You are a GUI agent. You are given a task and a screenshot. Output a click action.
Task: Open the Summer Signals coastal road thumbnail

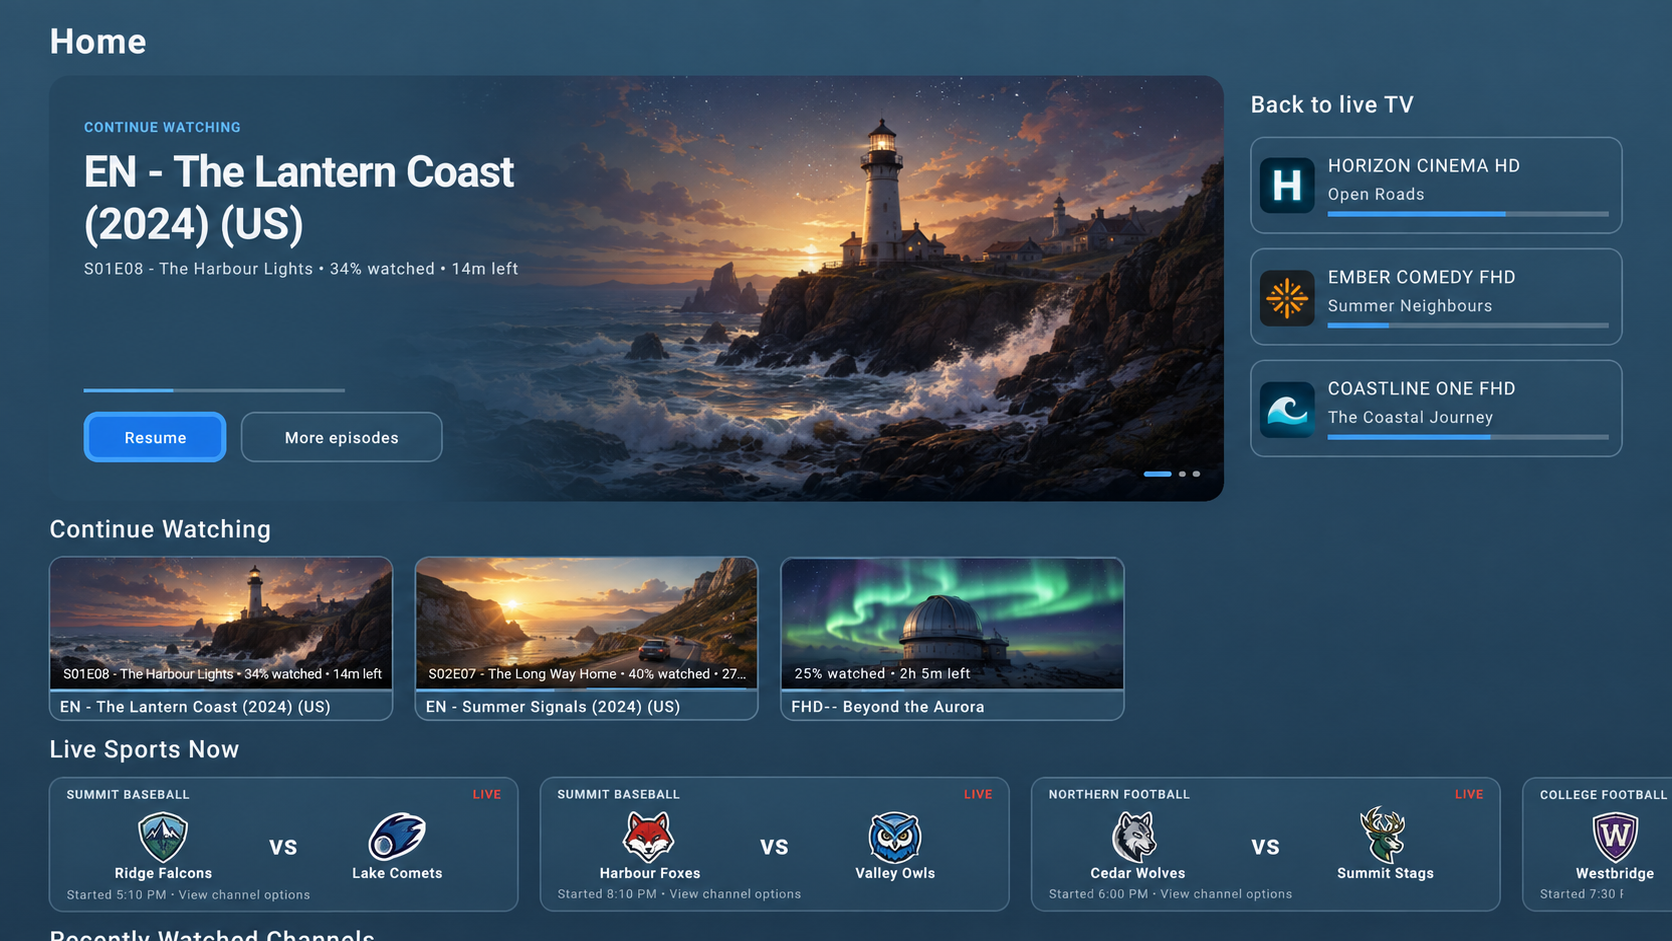click(586, 623)
